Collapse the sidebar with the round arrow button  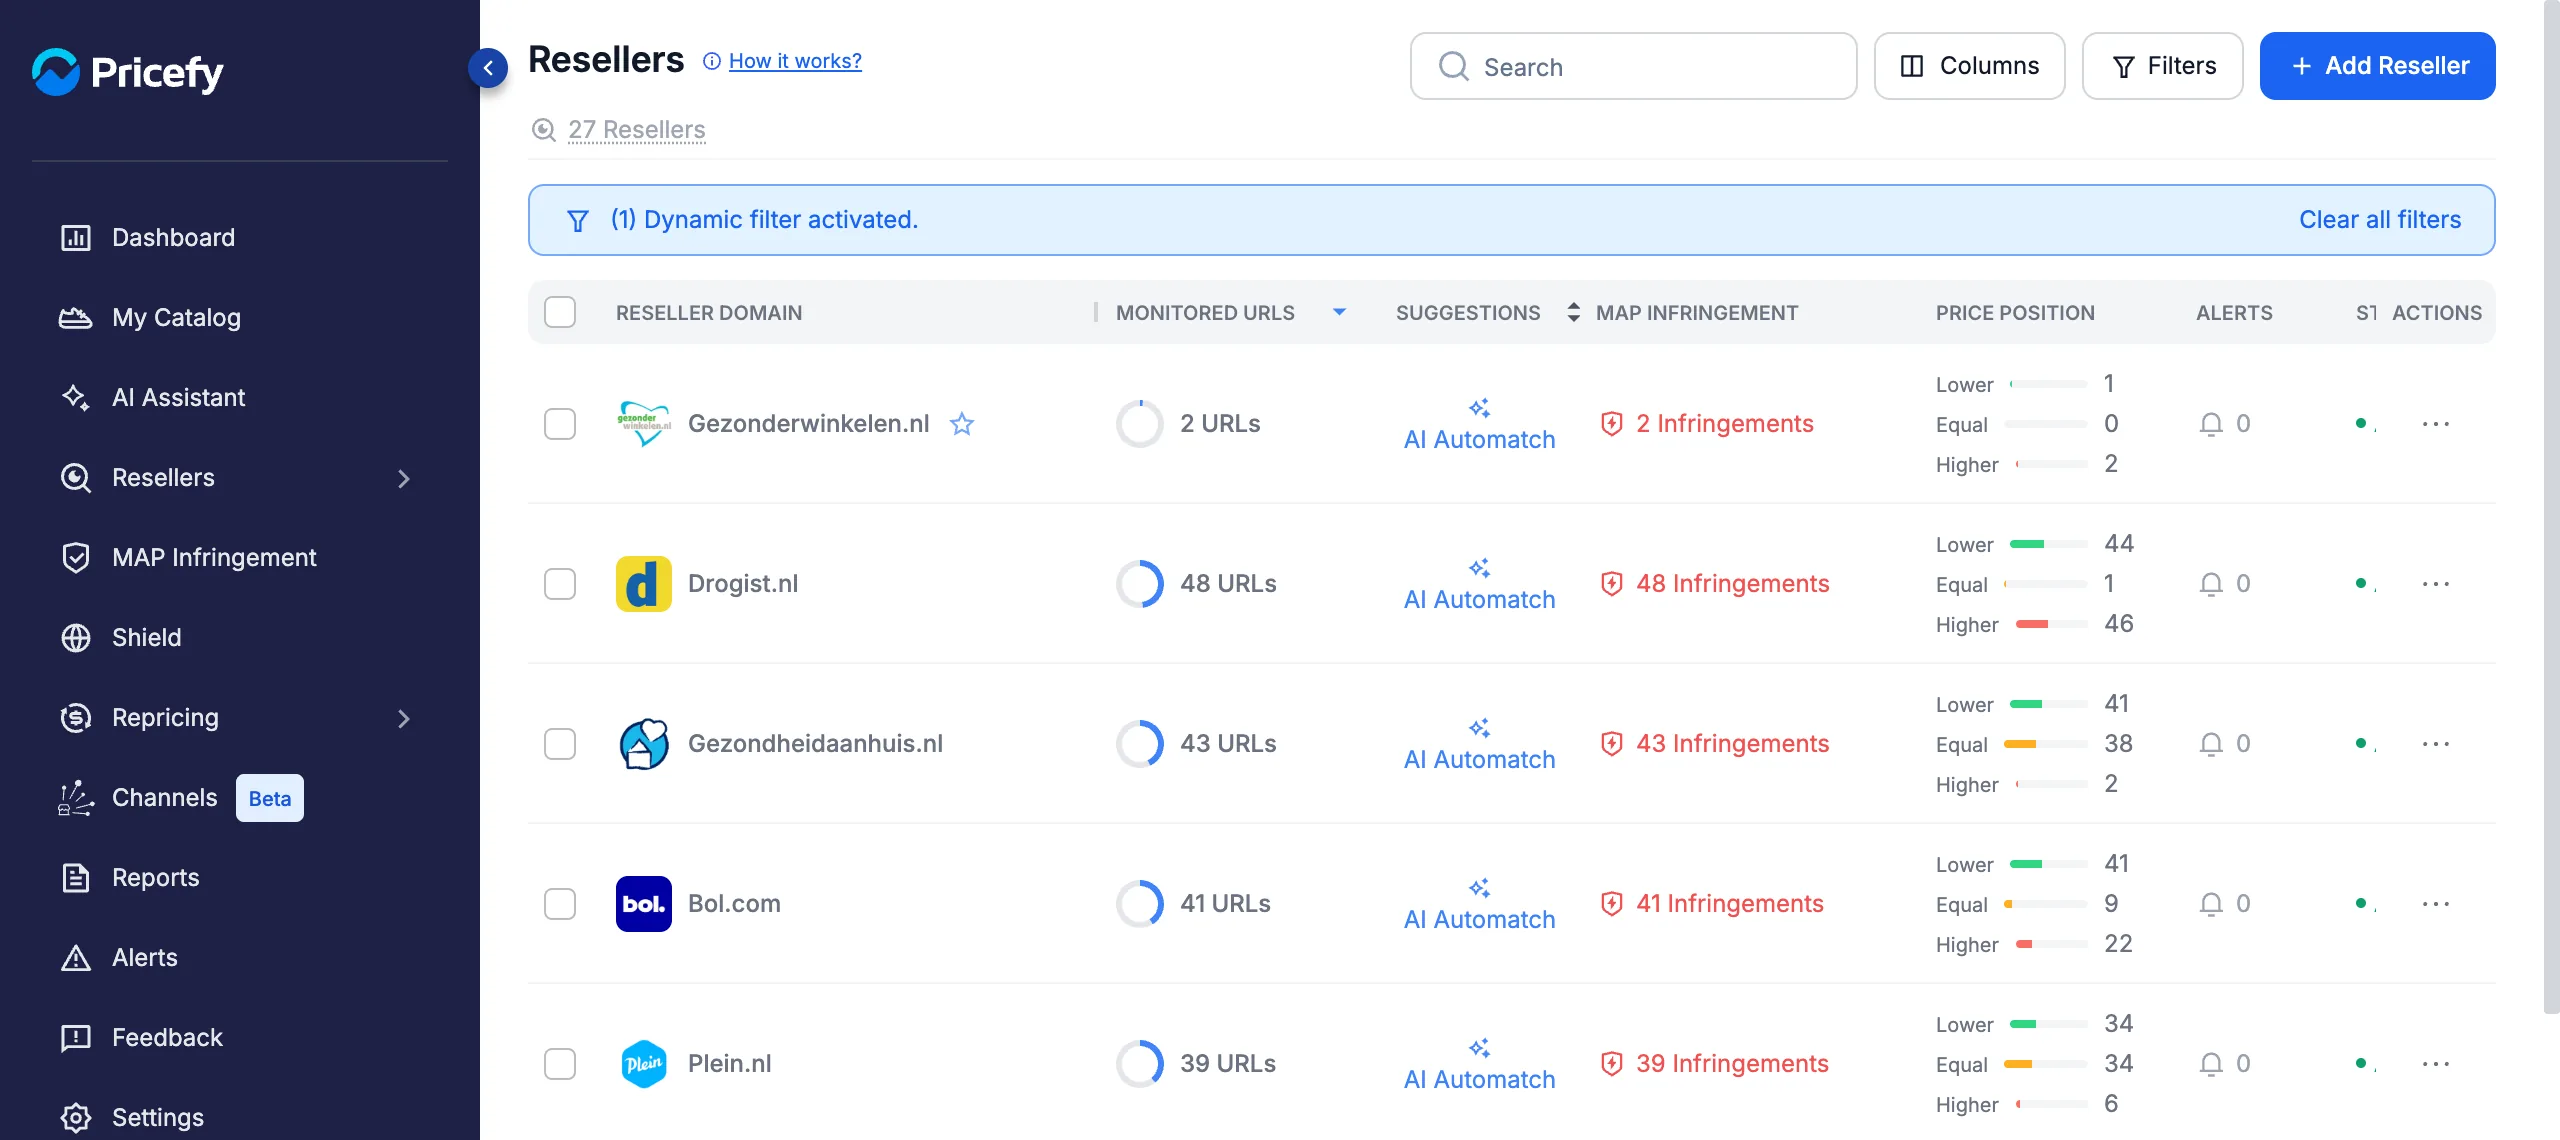(488, 68)
